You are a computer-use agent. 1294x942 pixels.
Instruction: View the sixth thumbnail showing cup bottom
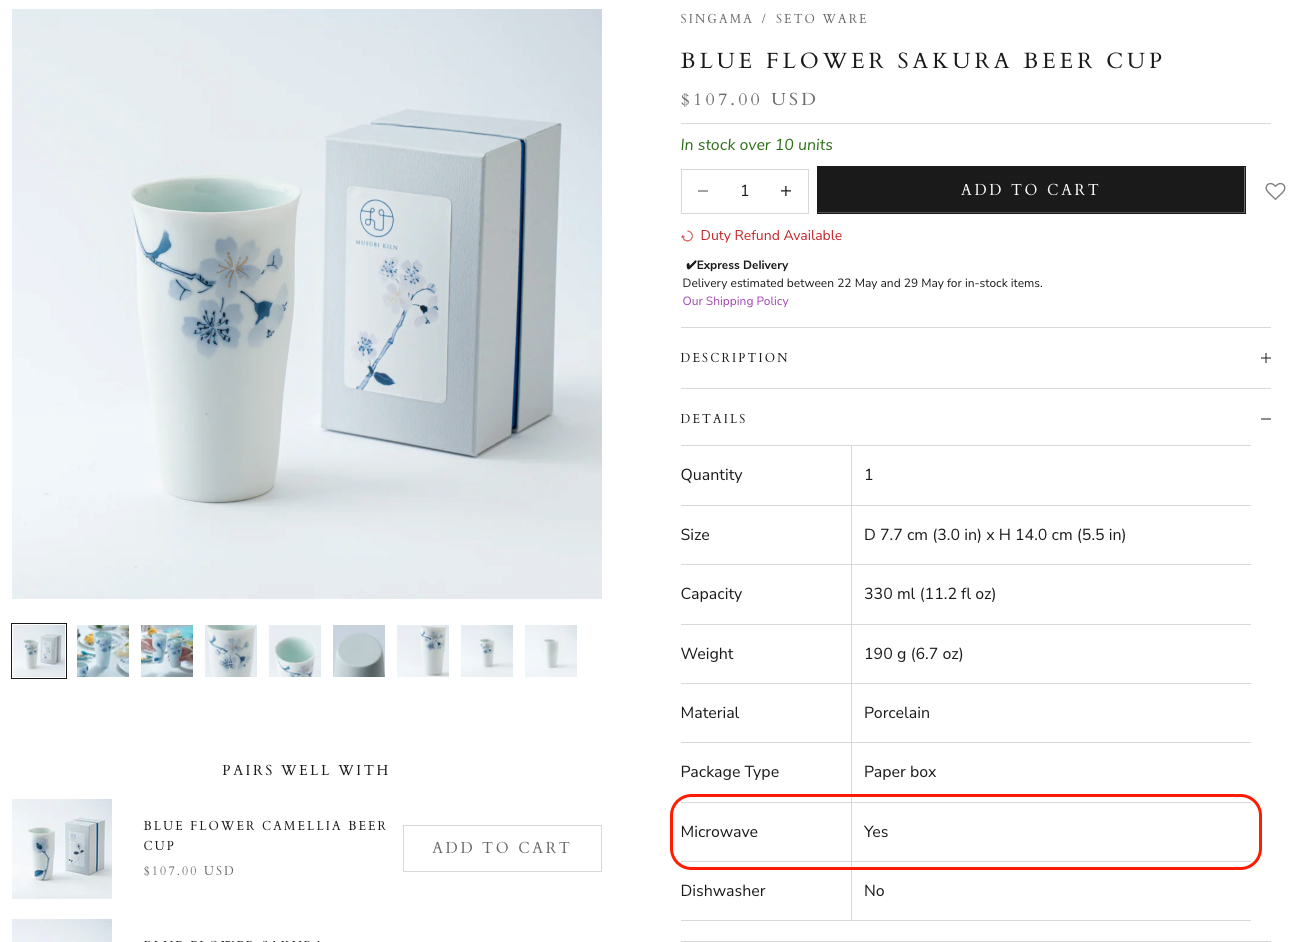pyautogui.click(x=359, y=651)
